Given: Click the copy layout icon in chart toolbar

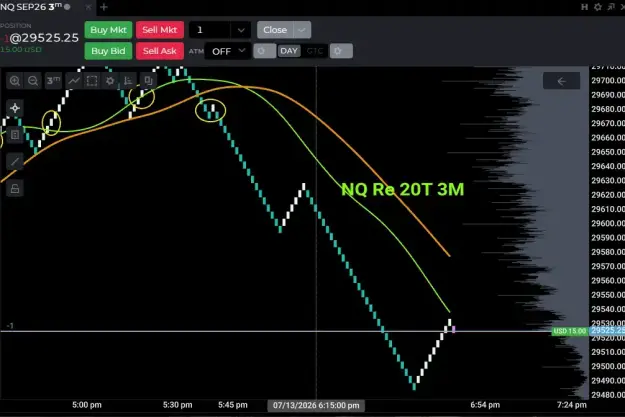Looking at the screenshot, I should coord(148,81).
